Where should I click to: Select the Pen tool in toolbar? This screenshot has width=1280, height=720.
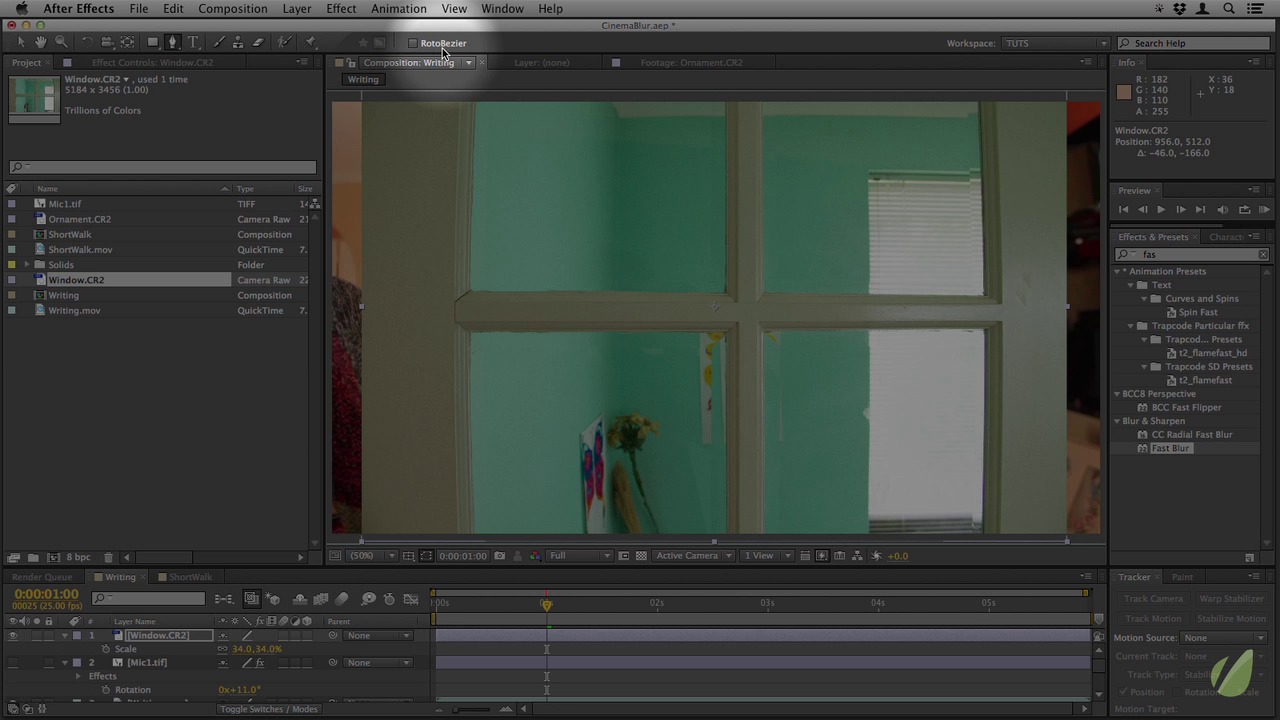coord(173,42)
